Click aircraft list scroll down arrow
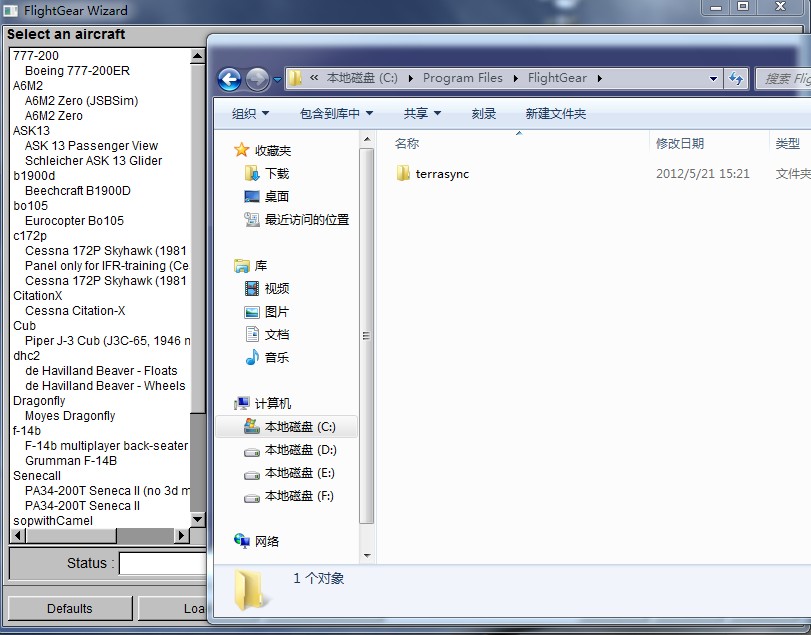The height and width of the screenshot is (635, 811). click(198, 519)
